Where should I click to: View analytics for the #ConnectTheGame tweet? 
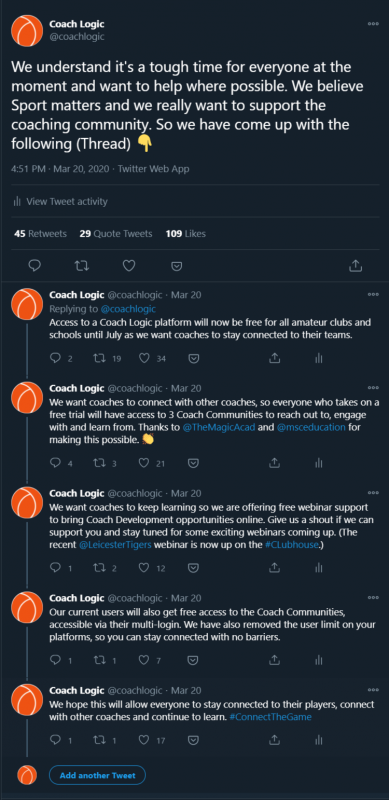(319, 739)
